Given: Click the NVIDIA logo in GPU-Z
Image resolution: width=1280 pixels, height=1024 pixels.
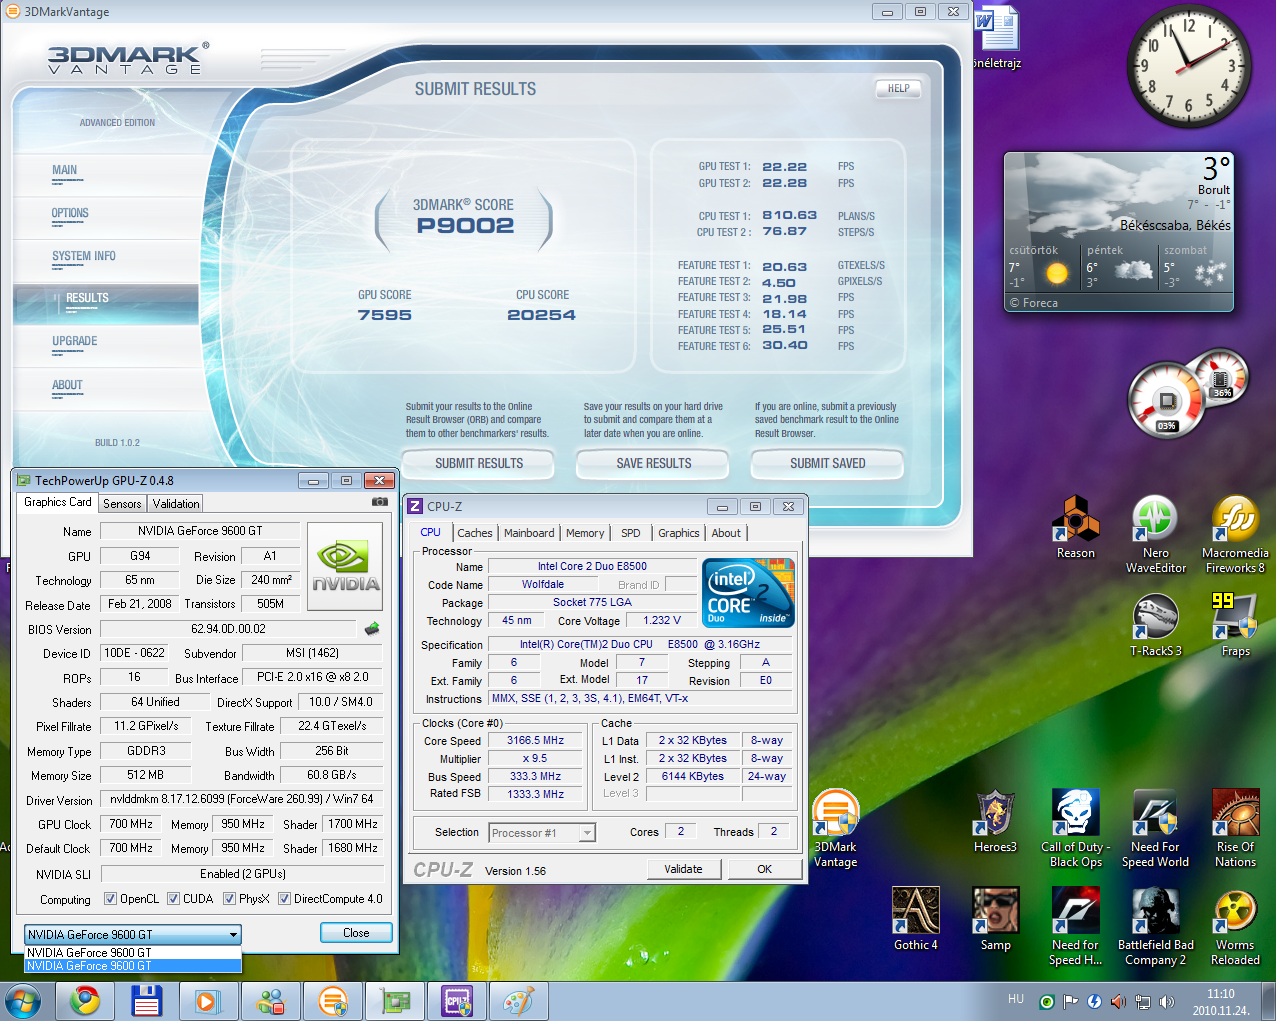Looking at the screenshot, I should 345,568.
